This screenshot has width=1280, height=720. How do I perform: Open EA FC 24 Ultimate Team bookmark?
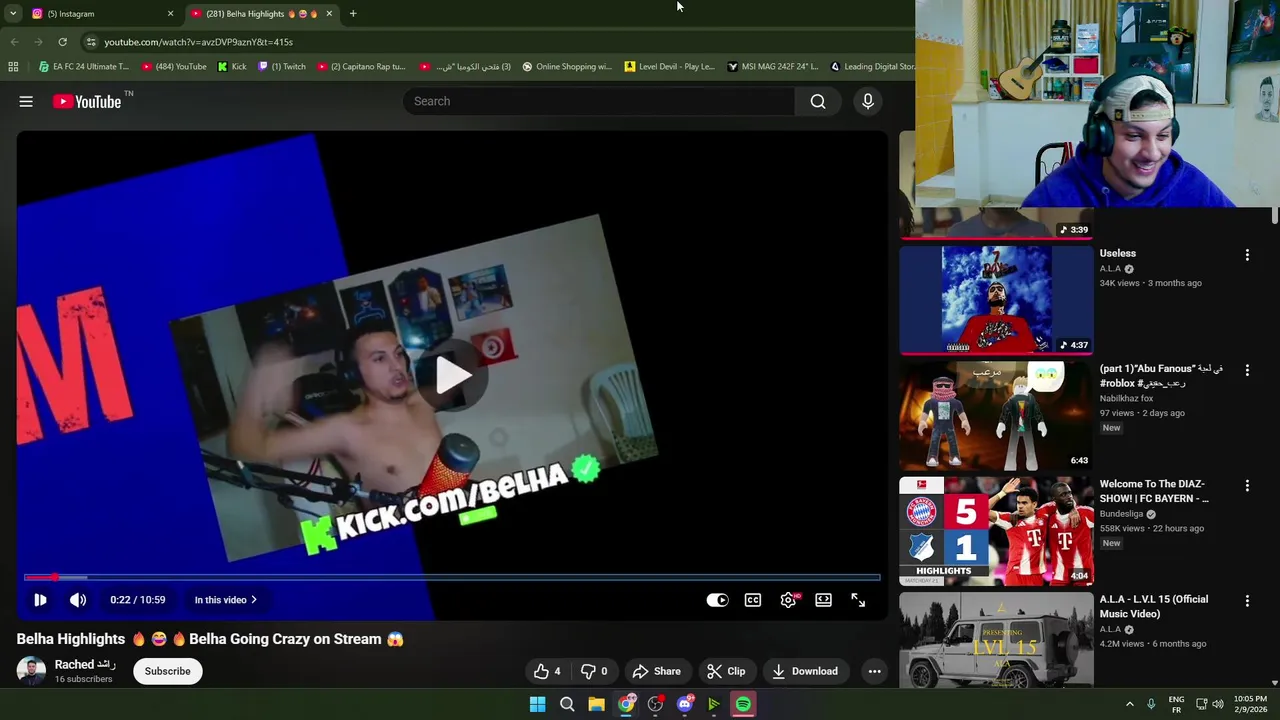tap(83, 67)
